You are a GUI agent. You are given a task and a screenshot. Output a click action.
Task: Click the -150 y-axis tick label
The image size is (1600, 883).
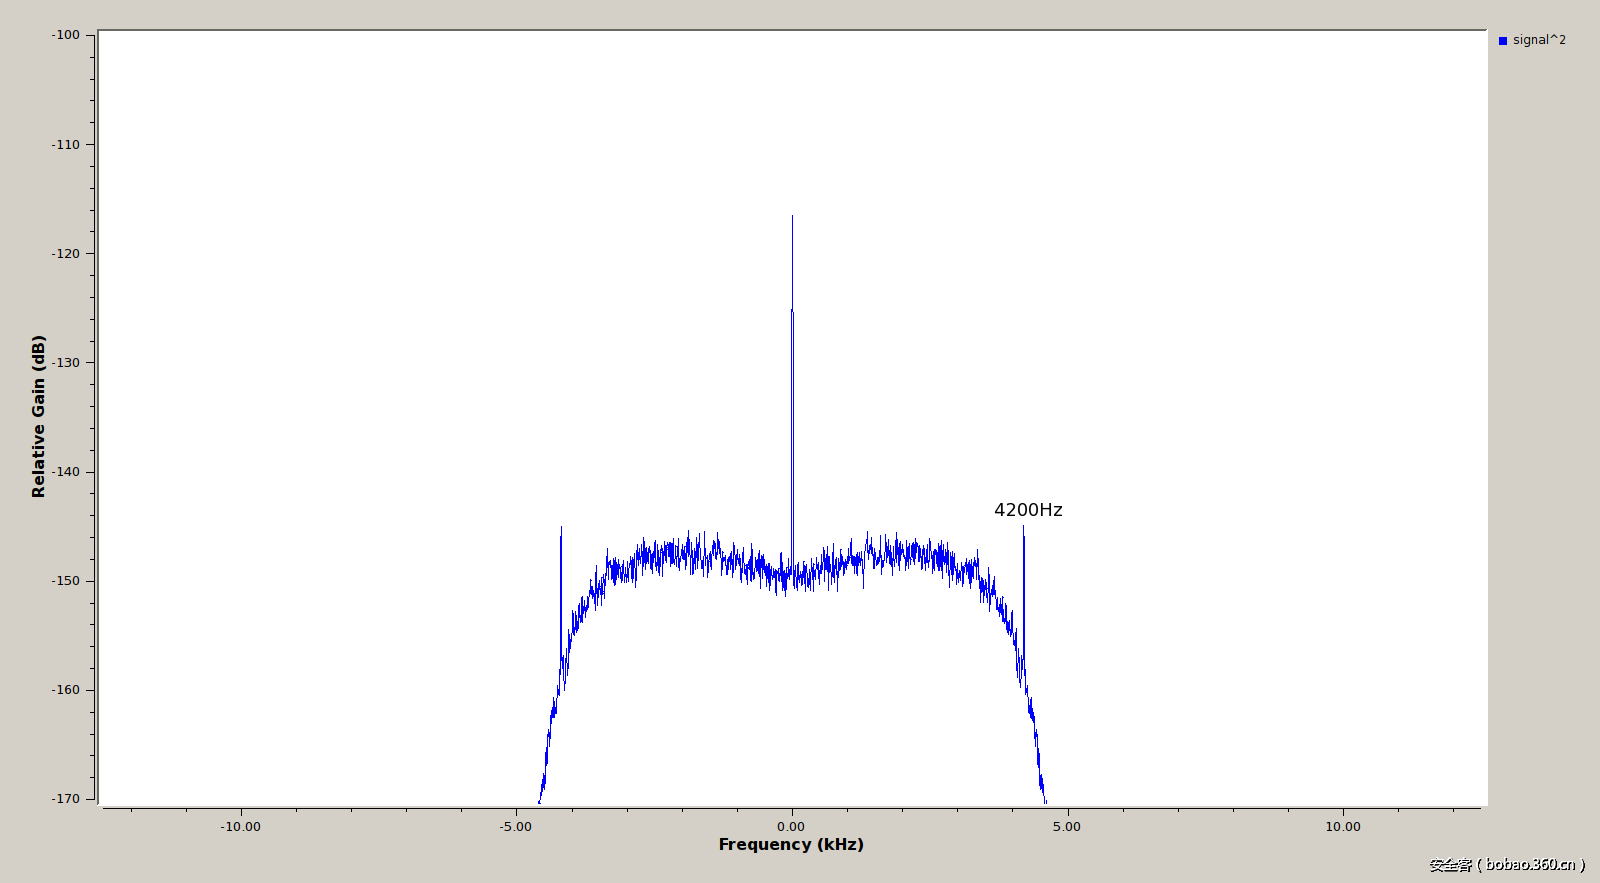(66, 581)
